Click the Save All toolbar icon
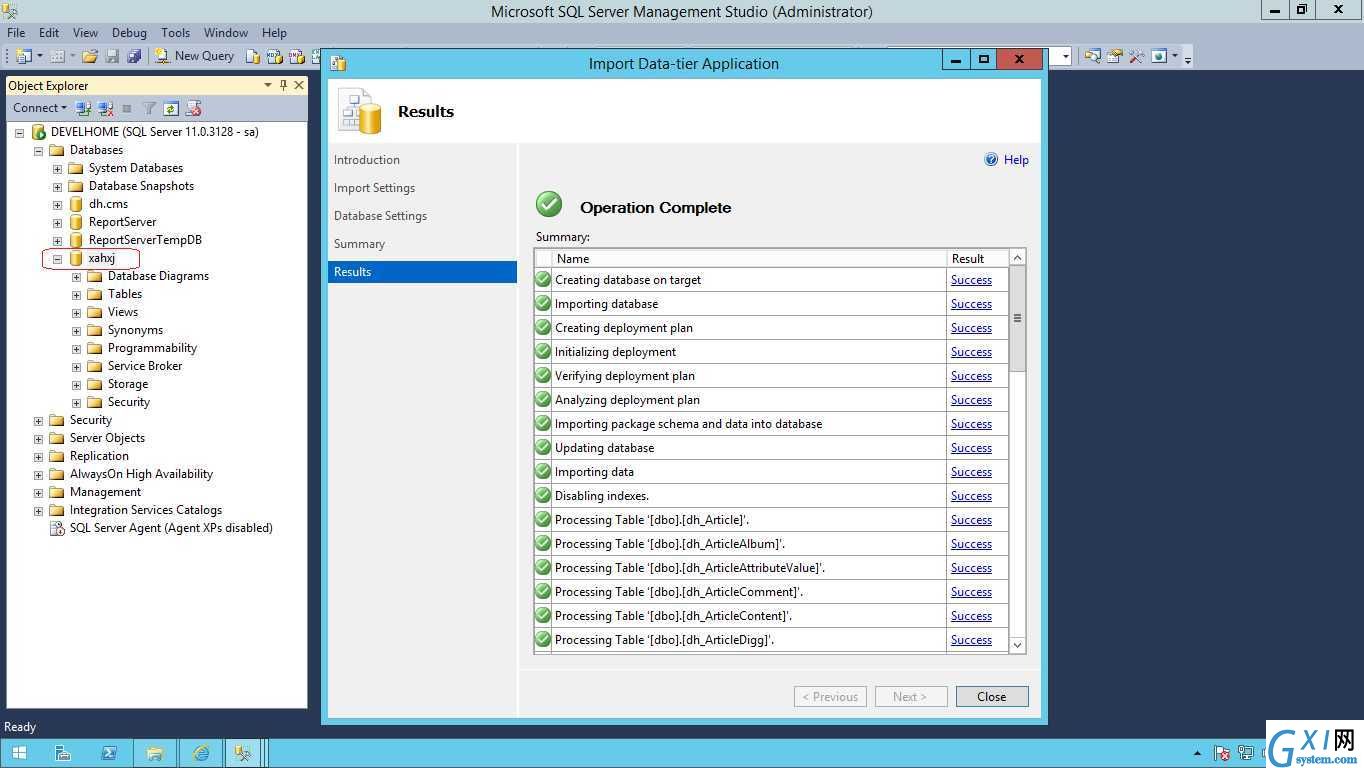Viewport: 1364px width, 768px height. (x=134, y=56)
